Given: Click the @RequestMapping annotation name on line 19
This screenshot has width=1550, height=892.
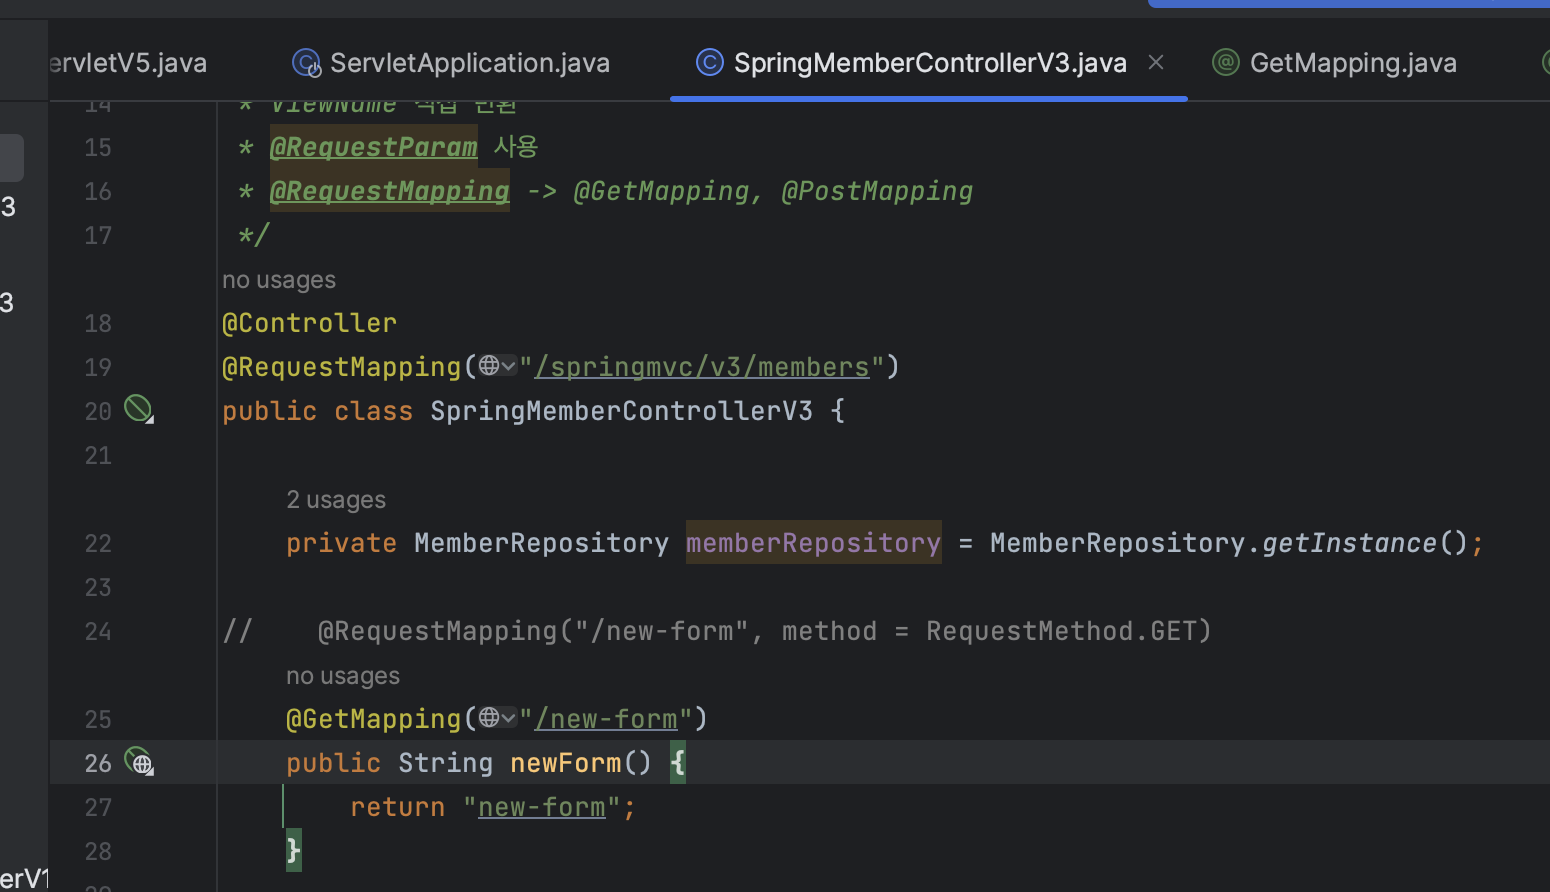Looking at the screenshot, I should [342, 367].
